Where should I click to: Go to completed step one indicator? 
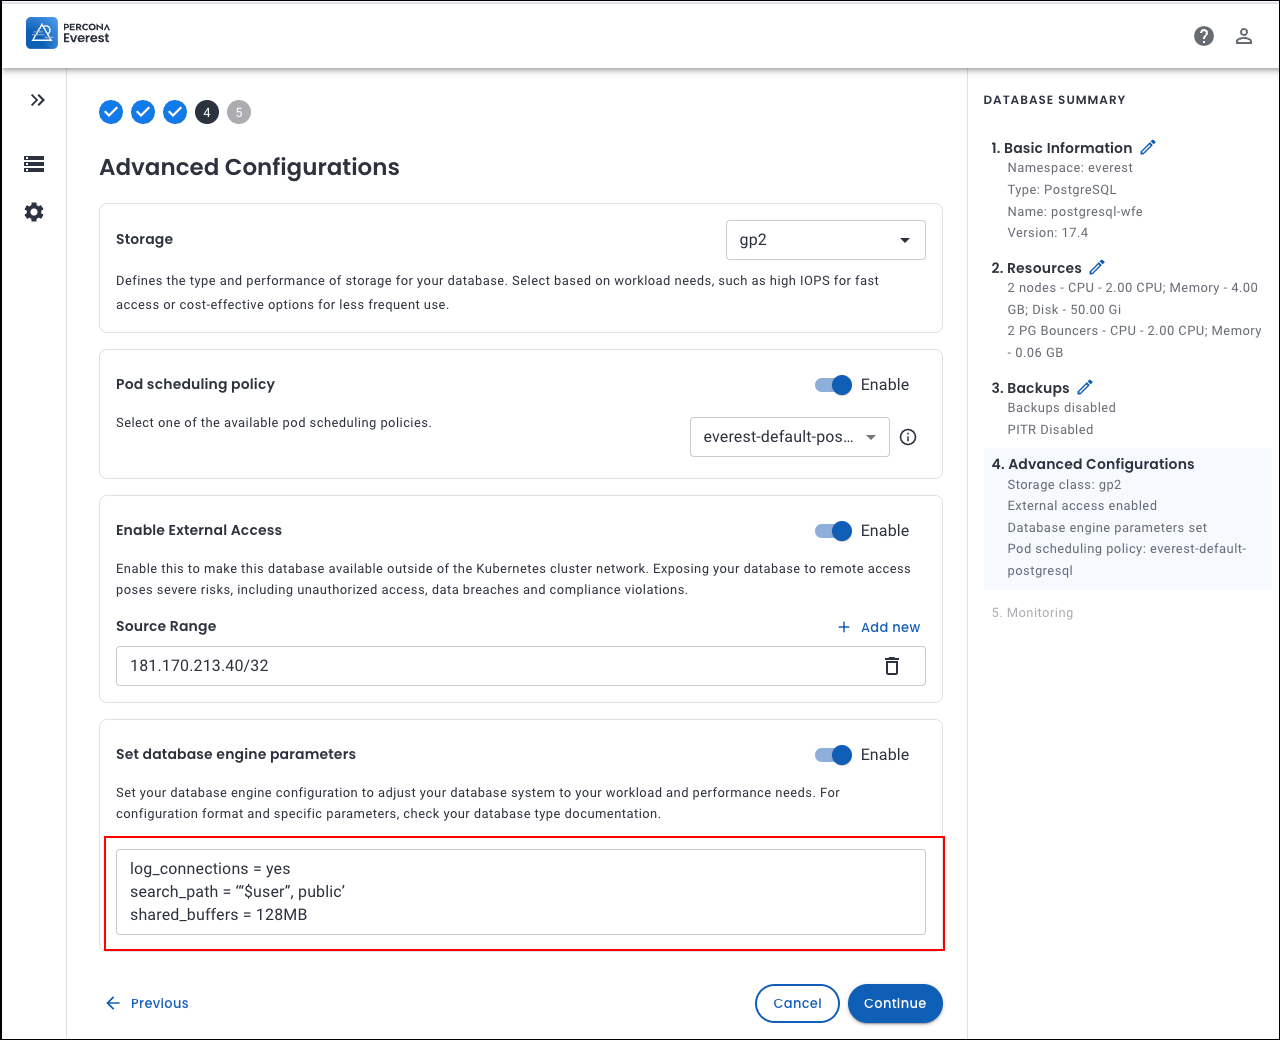111,112
